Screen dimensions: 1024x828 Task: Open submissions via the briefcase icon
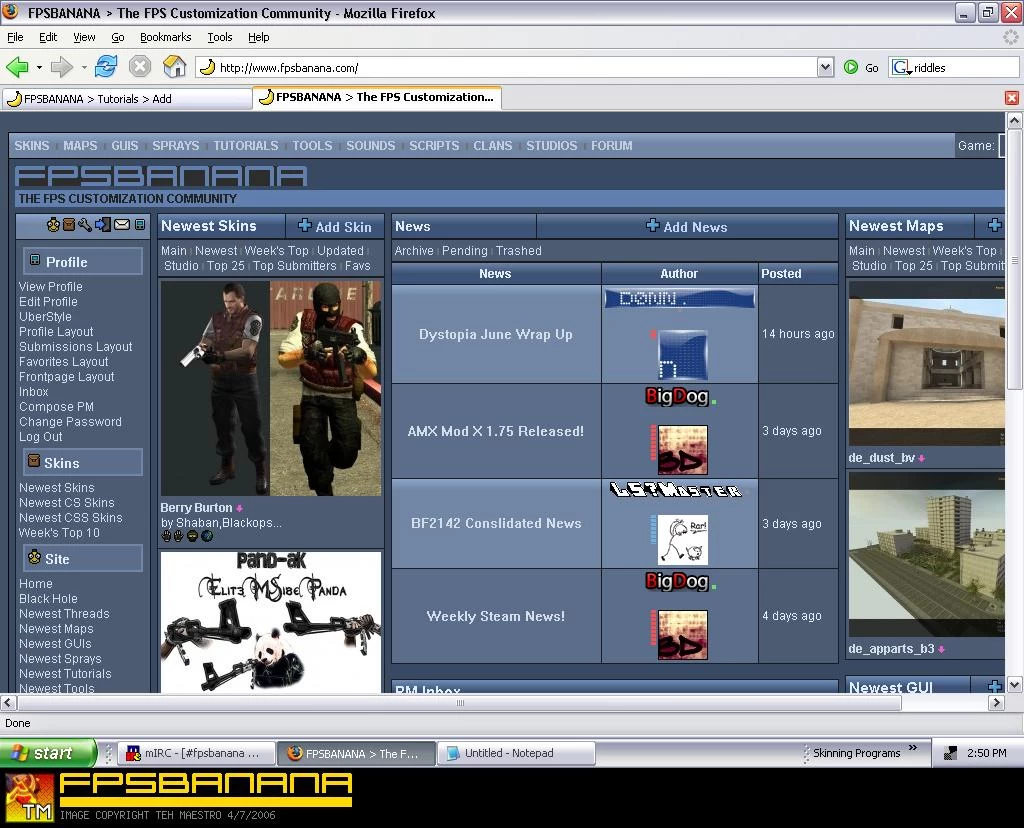68,225
